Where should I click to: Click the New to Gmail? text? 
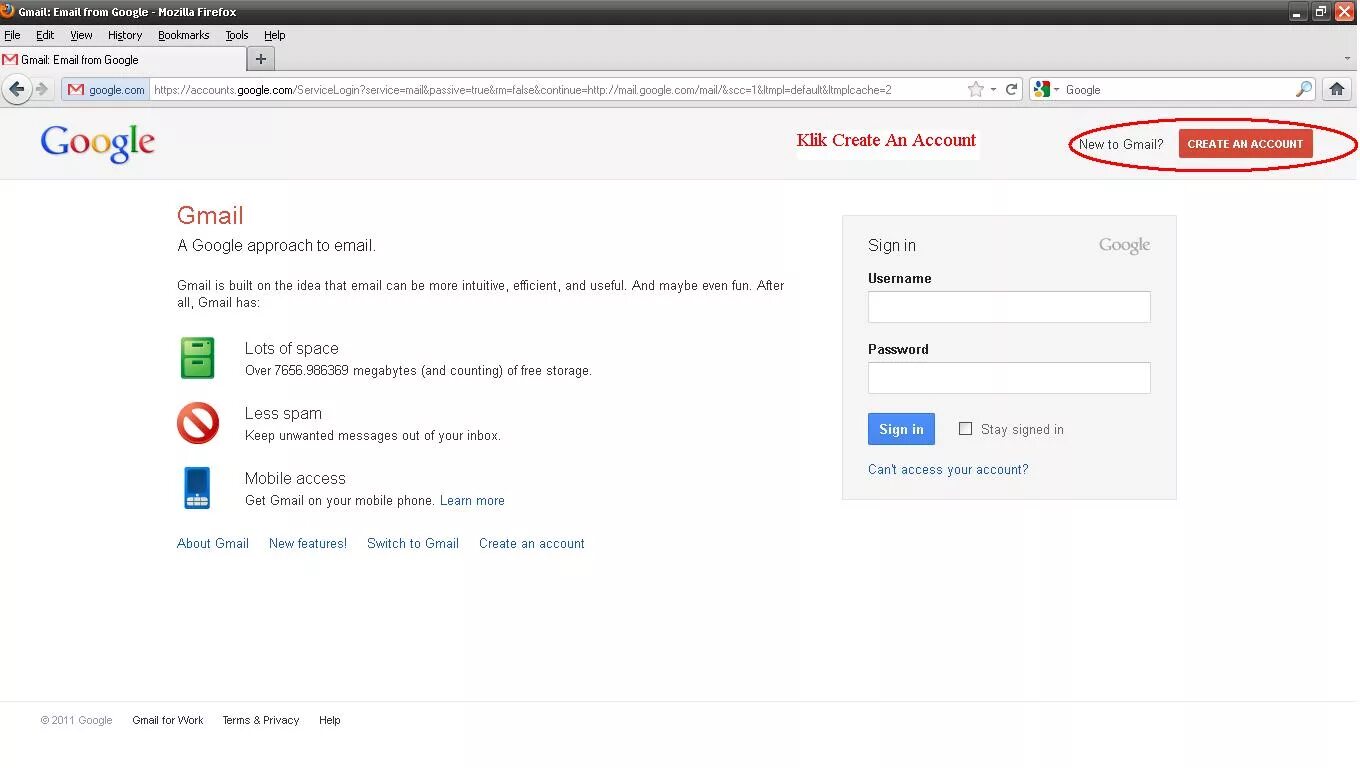pyautogui.click(x=1121, y=144)
